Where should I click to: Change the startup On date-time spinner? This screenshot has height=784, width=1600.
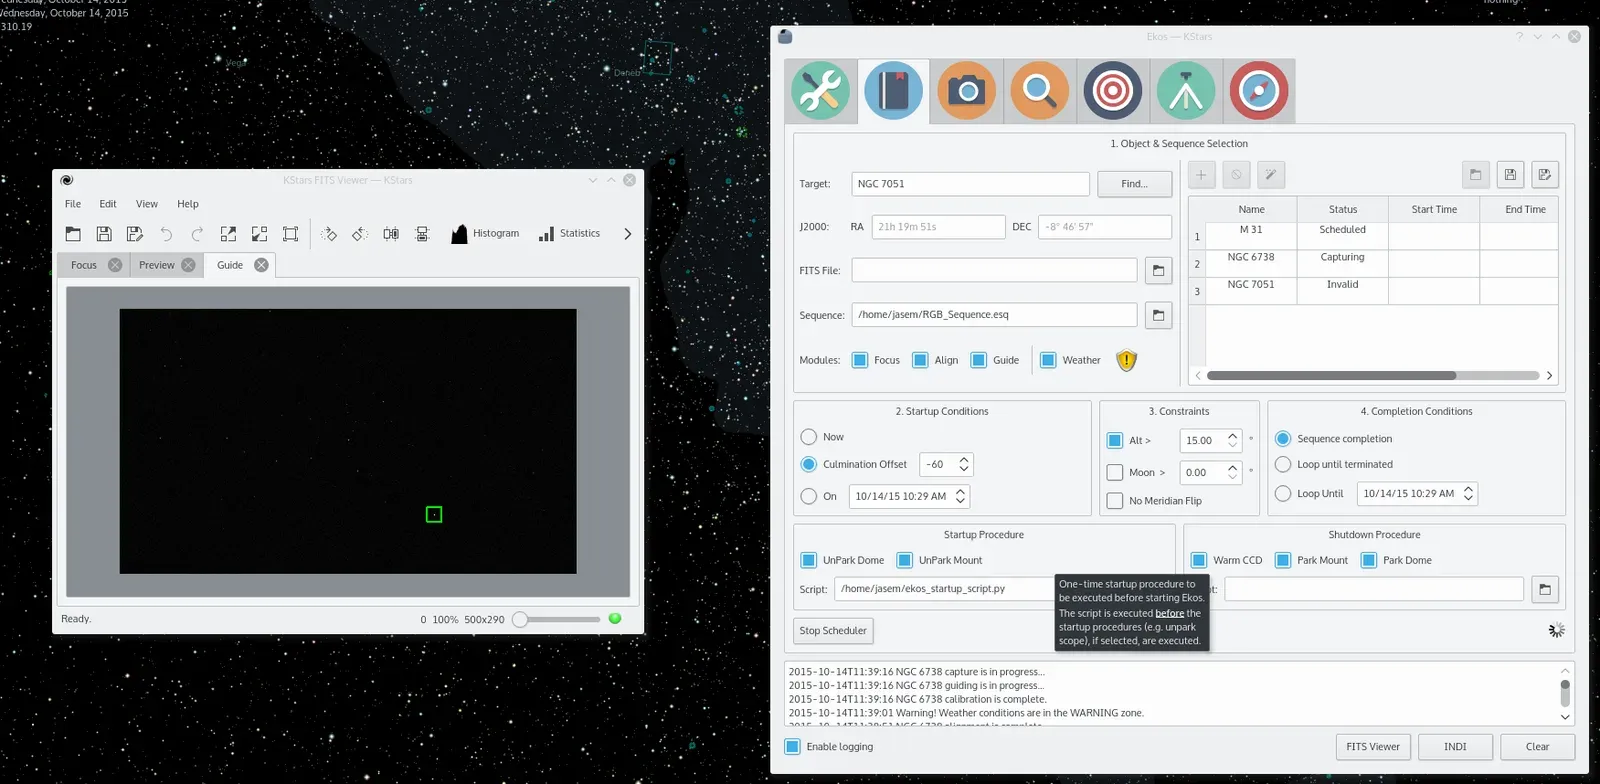(x=960, y=496)
